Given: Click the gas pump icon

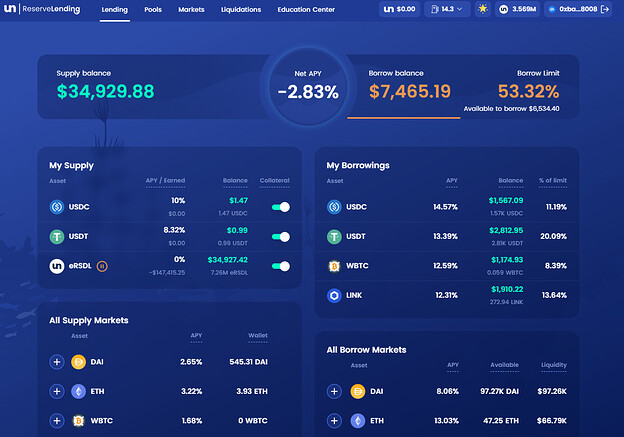Looking at the screenshot, I should point(435,9).
